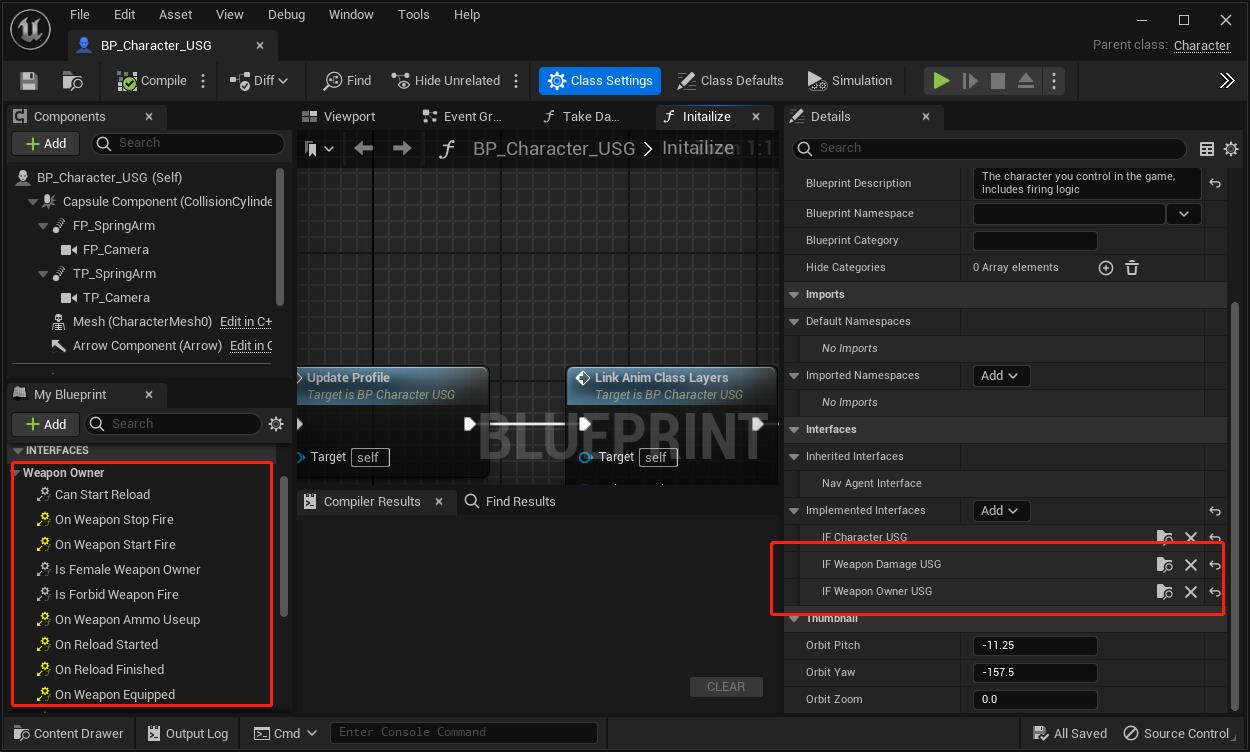Click the Find toolbar button
The image size is (1250, 752).
click(x=347, y=81)
